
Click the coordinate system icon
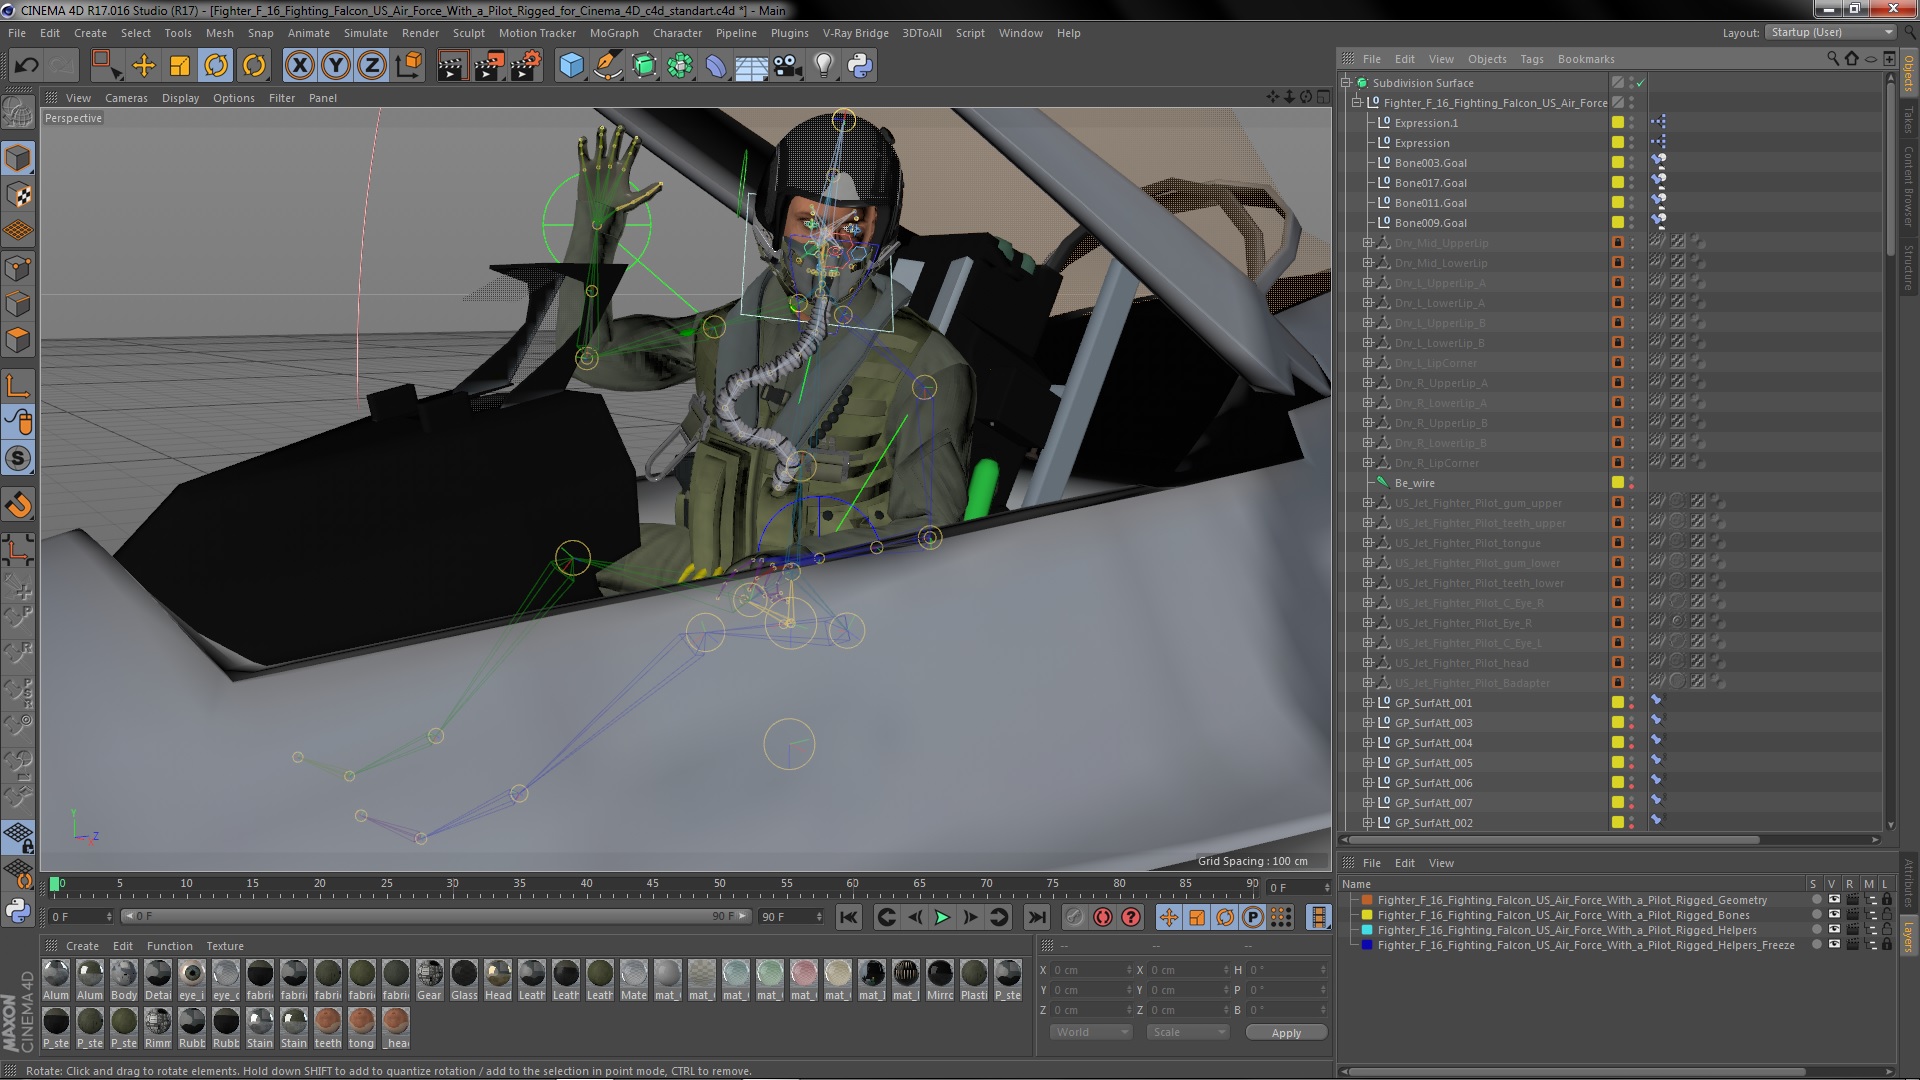[409, 66]
